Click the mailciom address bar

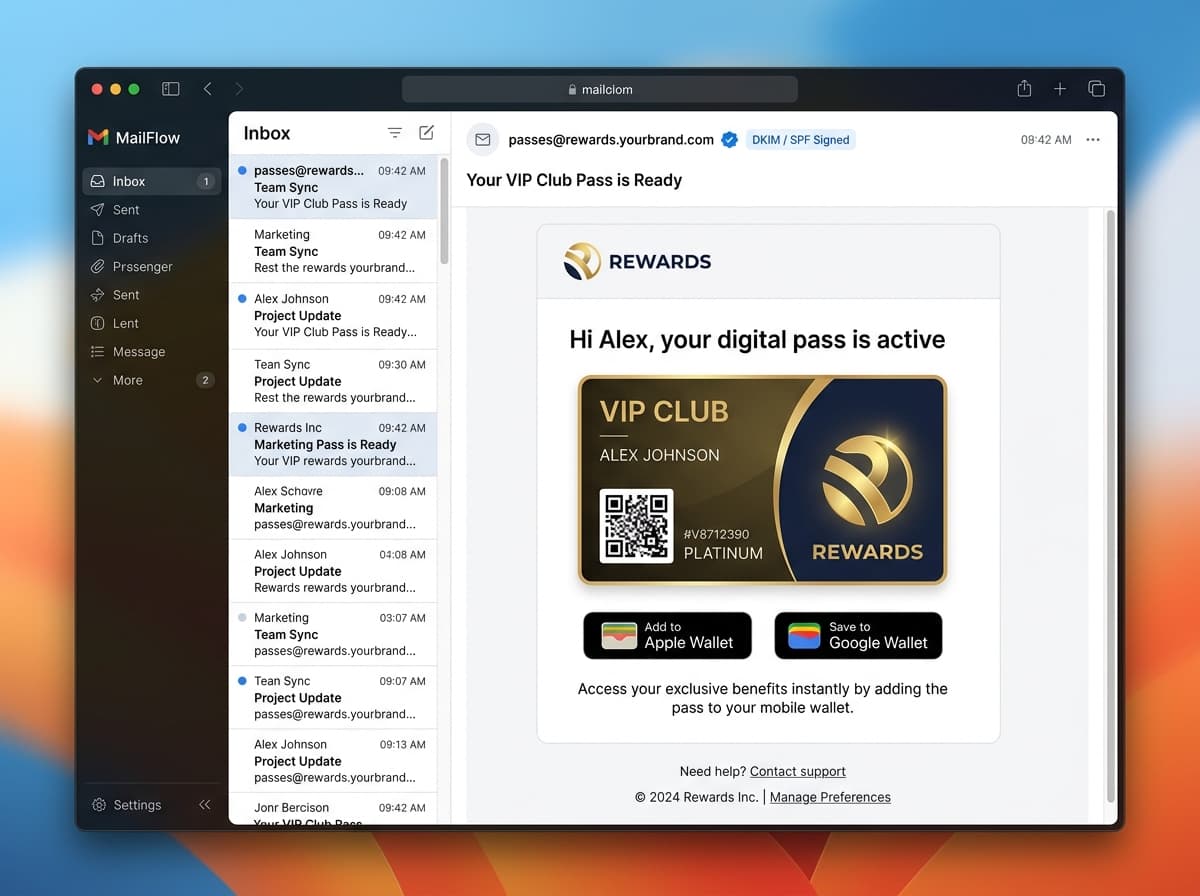(600, 89)
